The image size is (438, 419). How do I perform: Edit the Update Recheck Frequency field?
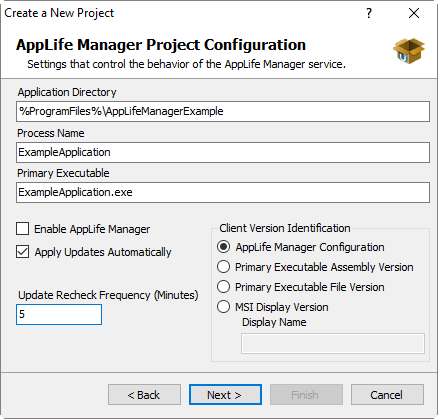(x=59, y=314)
